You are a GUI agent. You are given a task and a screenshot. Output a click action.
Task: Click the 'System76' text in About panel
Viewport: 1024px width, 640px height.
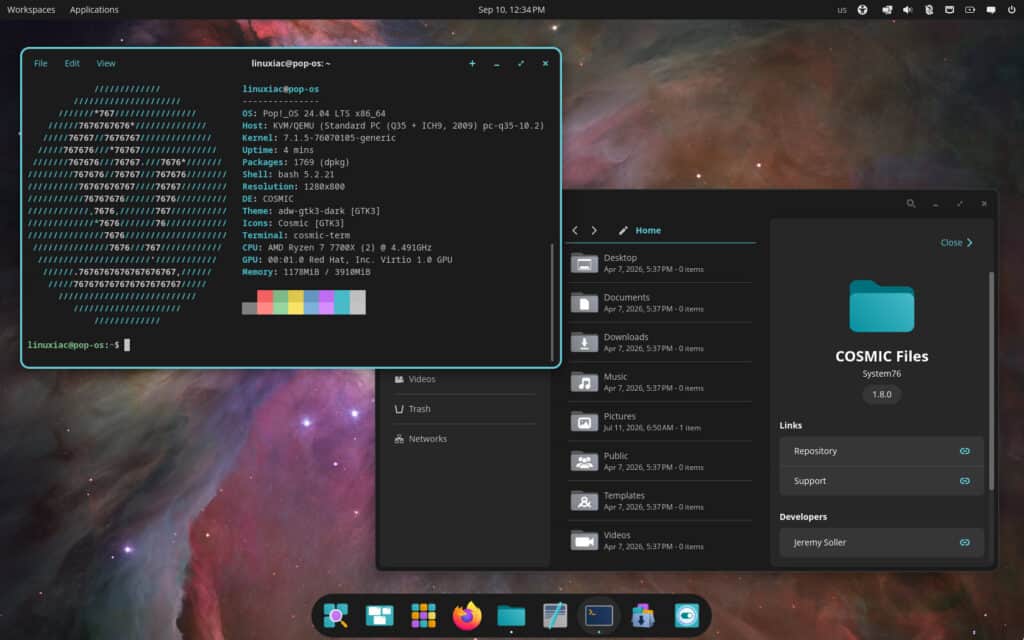pyautogui.click(x=882, y=374)
